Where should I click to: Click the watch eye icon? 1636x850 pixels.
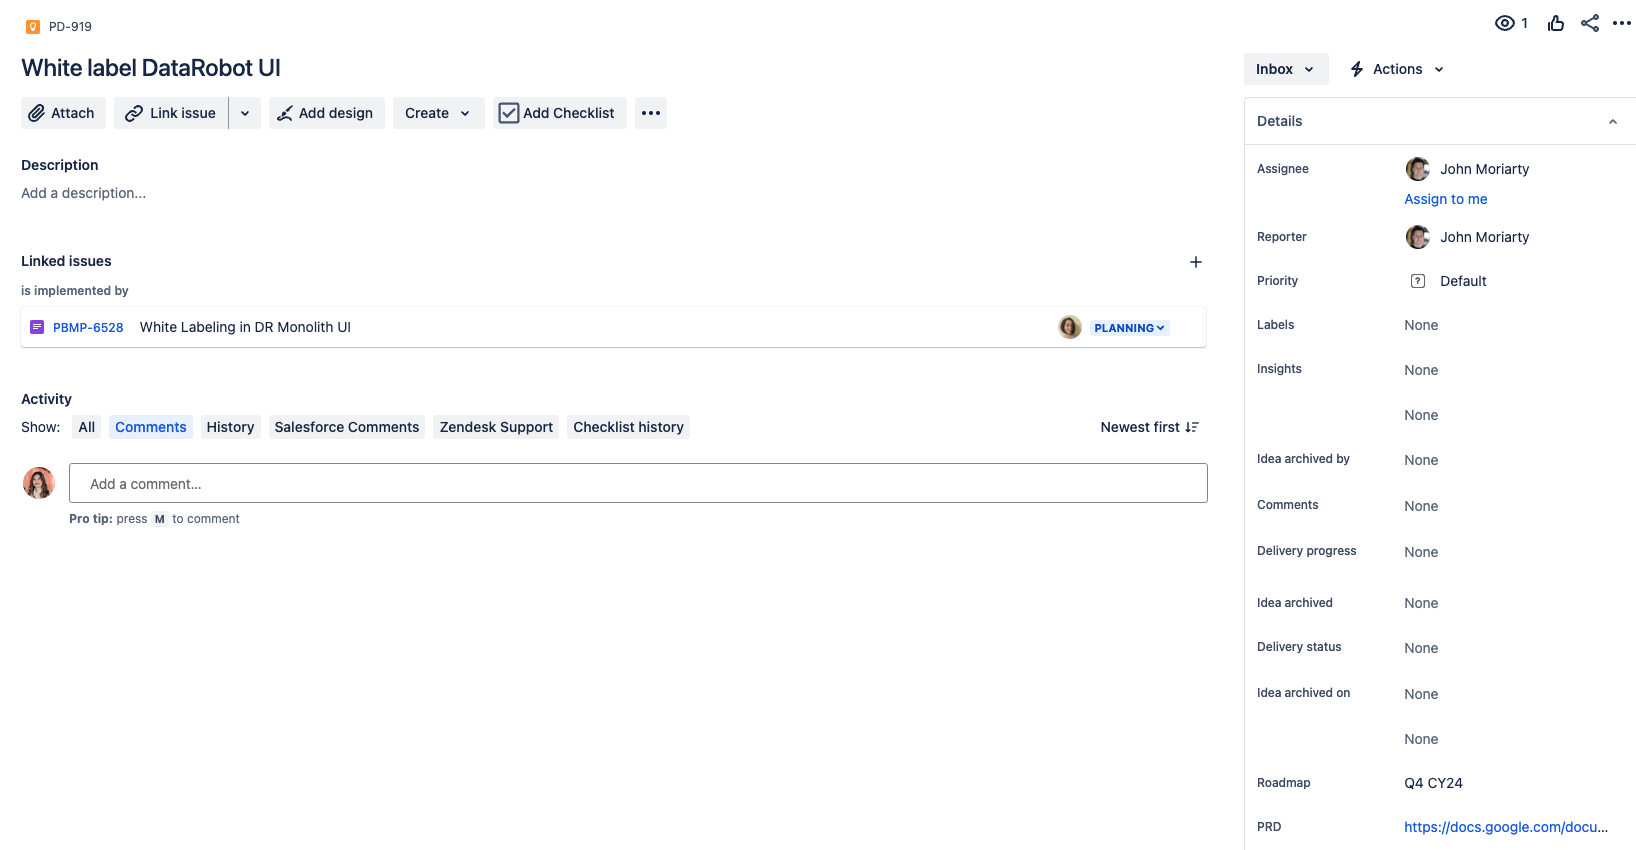1504,23
